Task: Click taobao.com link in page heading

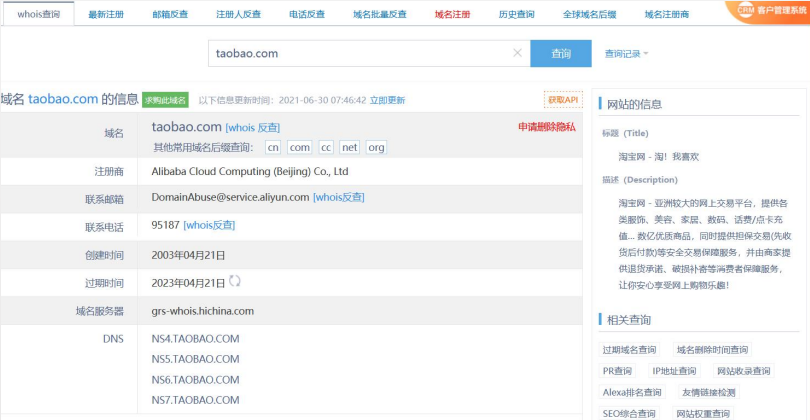Action: pyautogui.click(x=63, y=99)
